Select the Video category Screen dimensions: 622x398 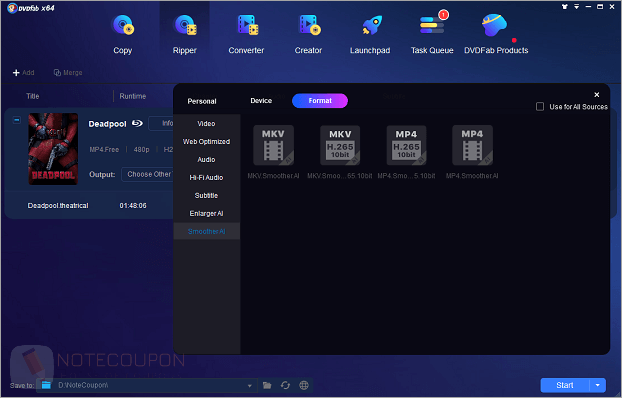point(206,124)
